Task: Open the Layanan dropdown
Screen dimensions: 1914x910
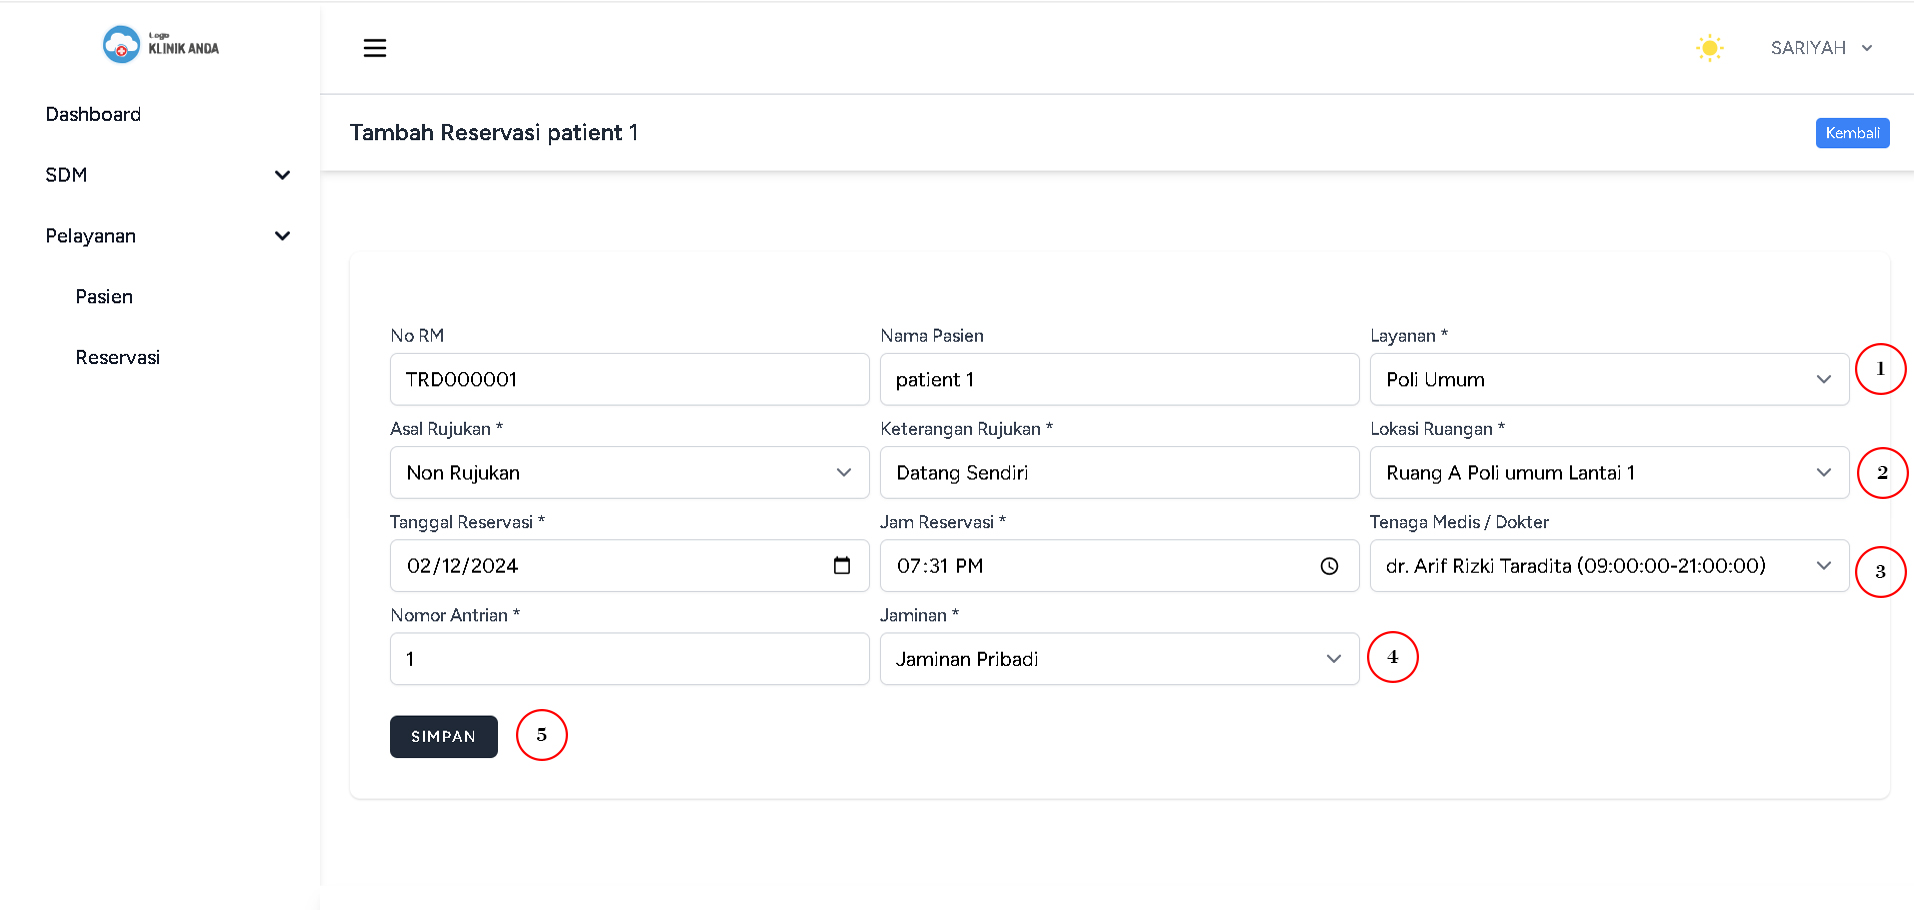Action: click(x=1608, y=380)
